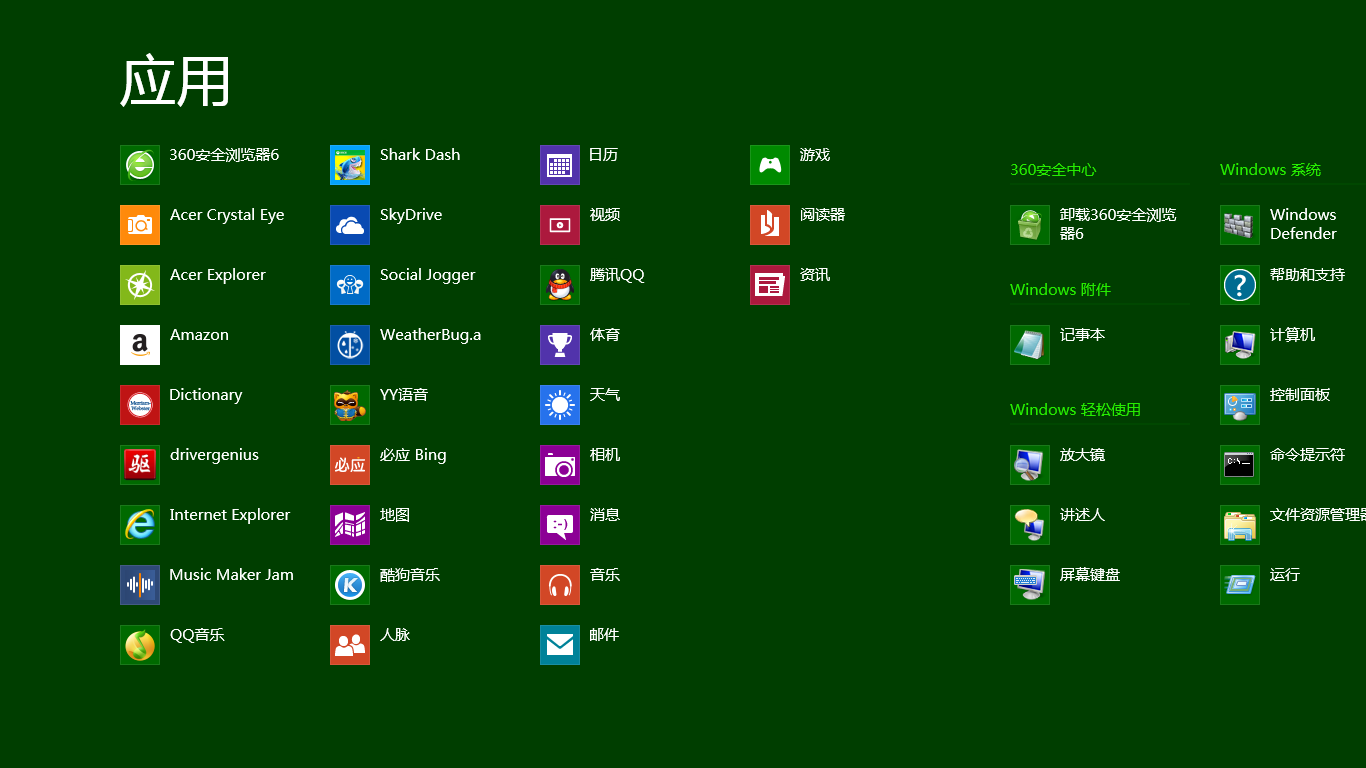
Task: Open the 计算机 computer icon
Action: [x=1240, y=345]
